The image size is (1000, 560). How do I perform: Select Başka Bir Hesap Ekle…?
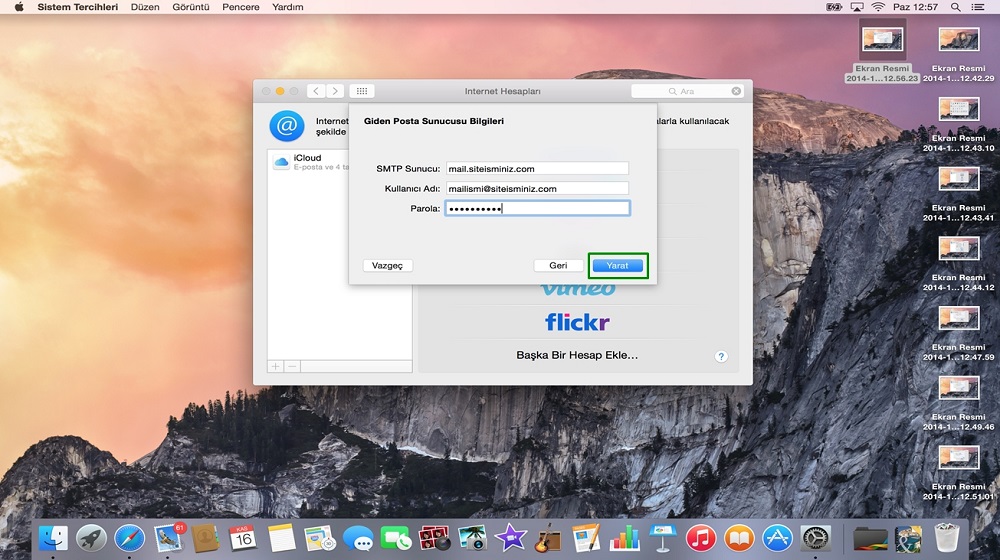[x=577, y=355]
